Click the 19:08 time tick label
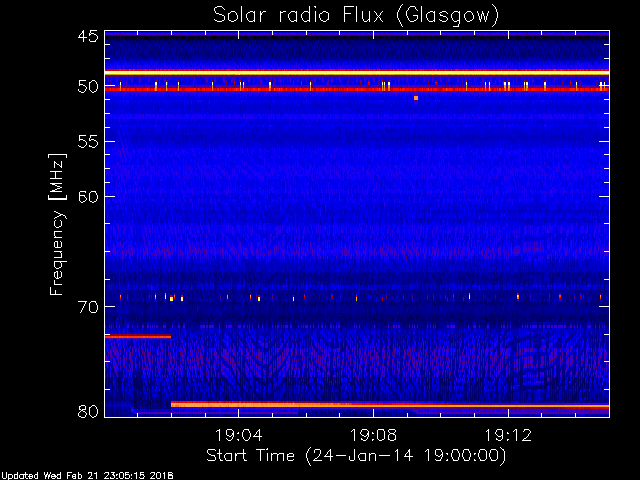 tap(373, 435)
